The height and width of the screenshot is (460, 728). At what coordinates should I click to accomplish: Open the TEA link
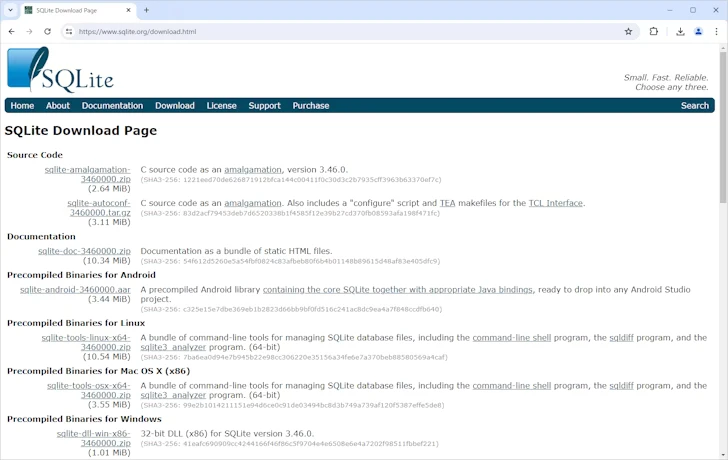pyautogui.click(x=448, y=203)
